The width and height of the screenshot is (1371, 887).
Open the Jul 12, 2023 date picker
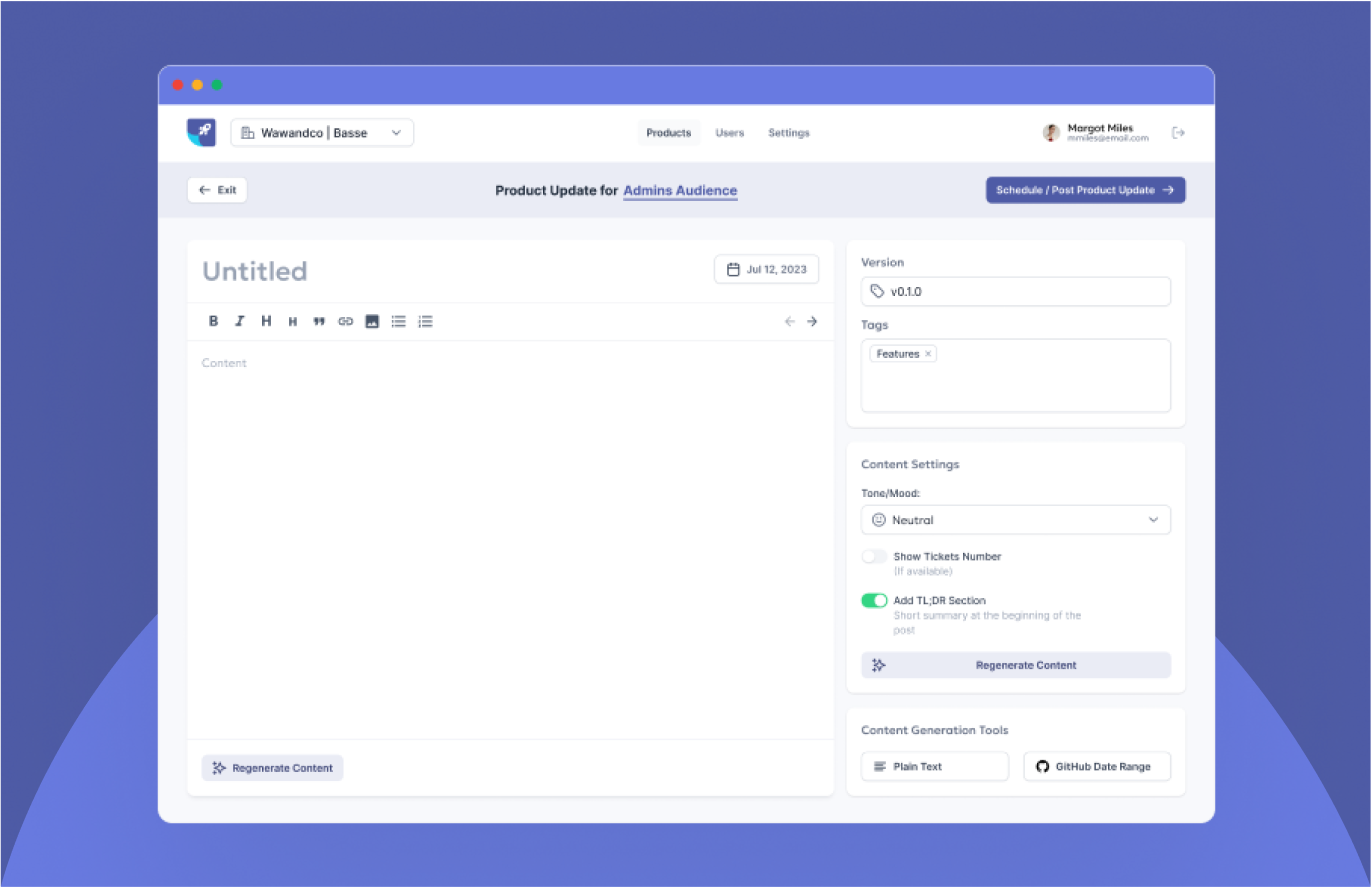(766, 269)
